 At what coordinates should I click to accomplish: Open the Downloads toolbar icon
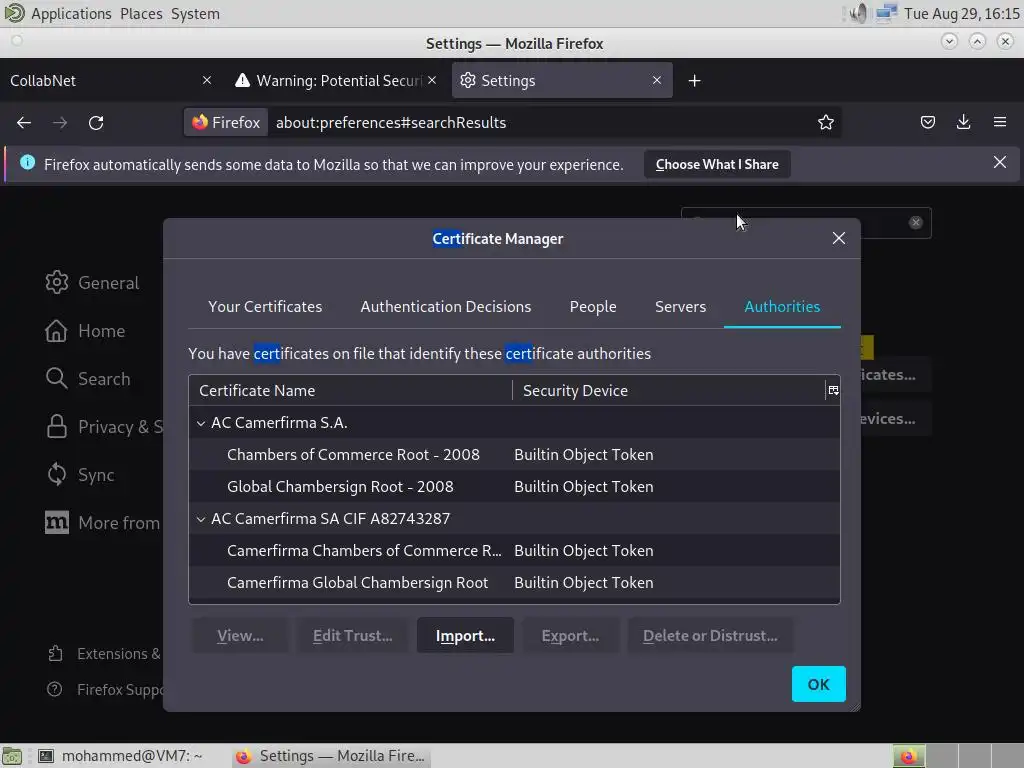click(x=963, y=122)
